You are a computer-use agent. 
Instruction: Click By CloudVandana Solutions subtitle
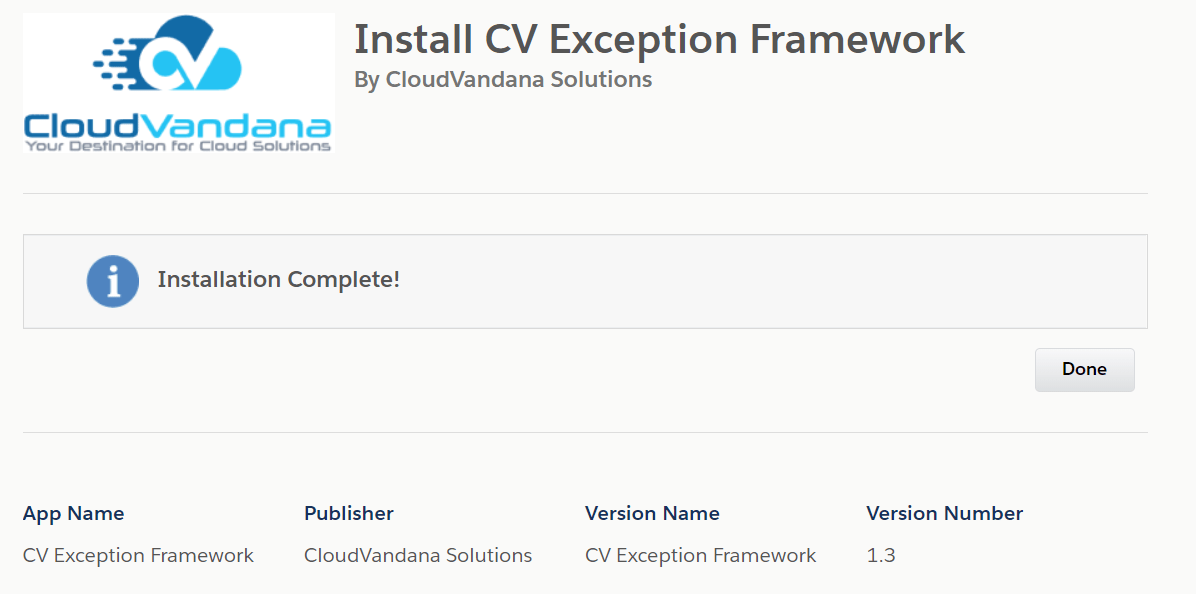tap(503, 79)
